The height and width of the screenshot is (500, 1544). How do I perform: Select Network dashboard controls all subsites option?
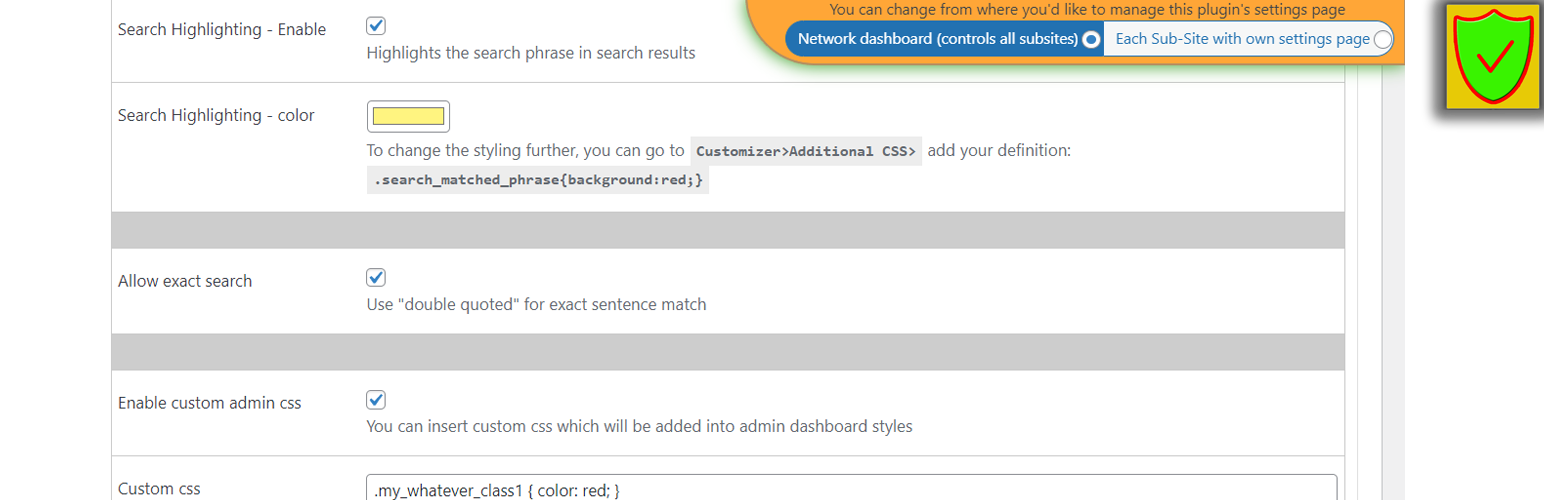[x=1091, y=39]
